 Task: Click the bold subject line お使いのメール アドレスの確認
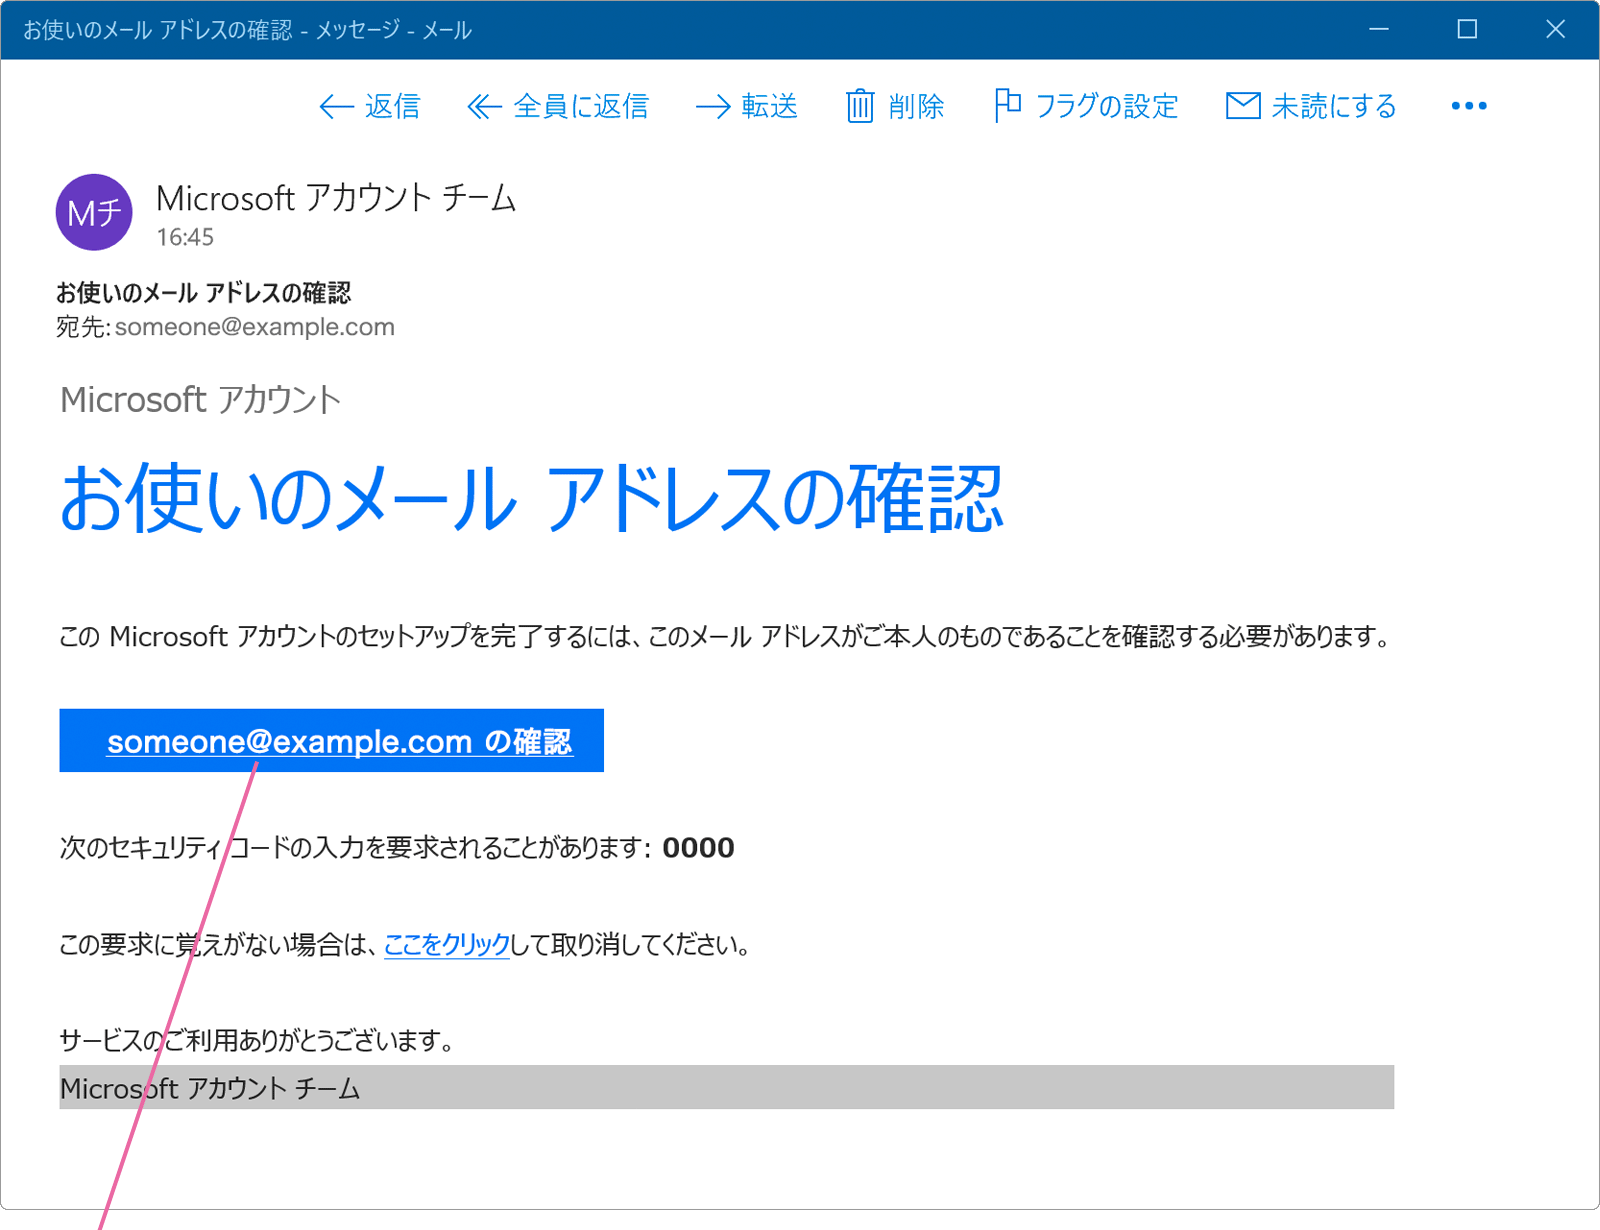pyautogui.click(x=204, y=293)
